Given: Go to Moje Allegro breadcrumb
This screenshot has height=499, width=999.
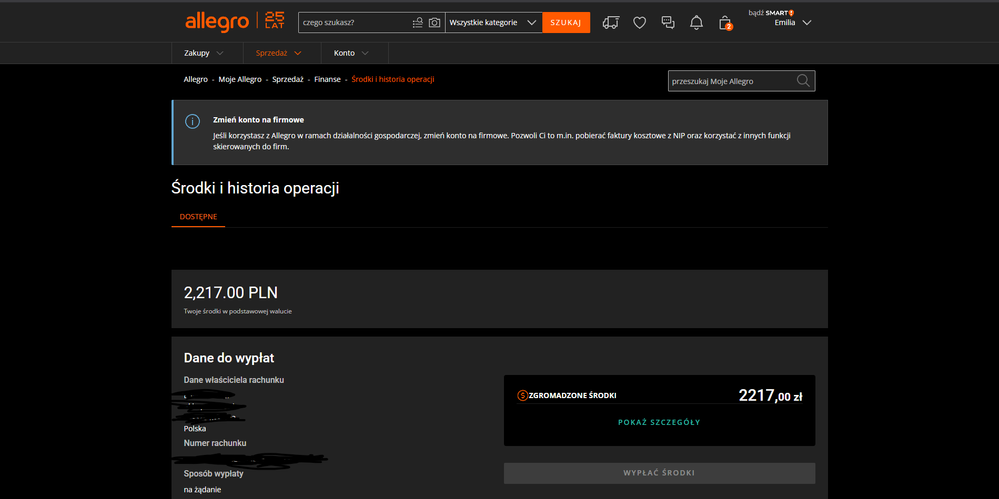Looking at the screenshot, I should coord(240,80).
